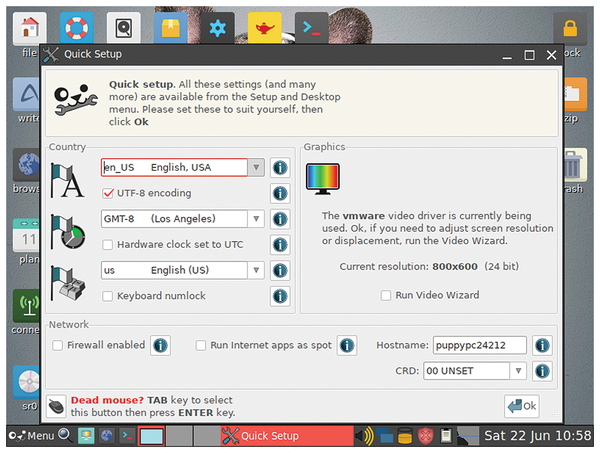Show info for Run Internet apps as spot
This screenshot has width=600, height=453.
click(347, 345)
